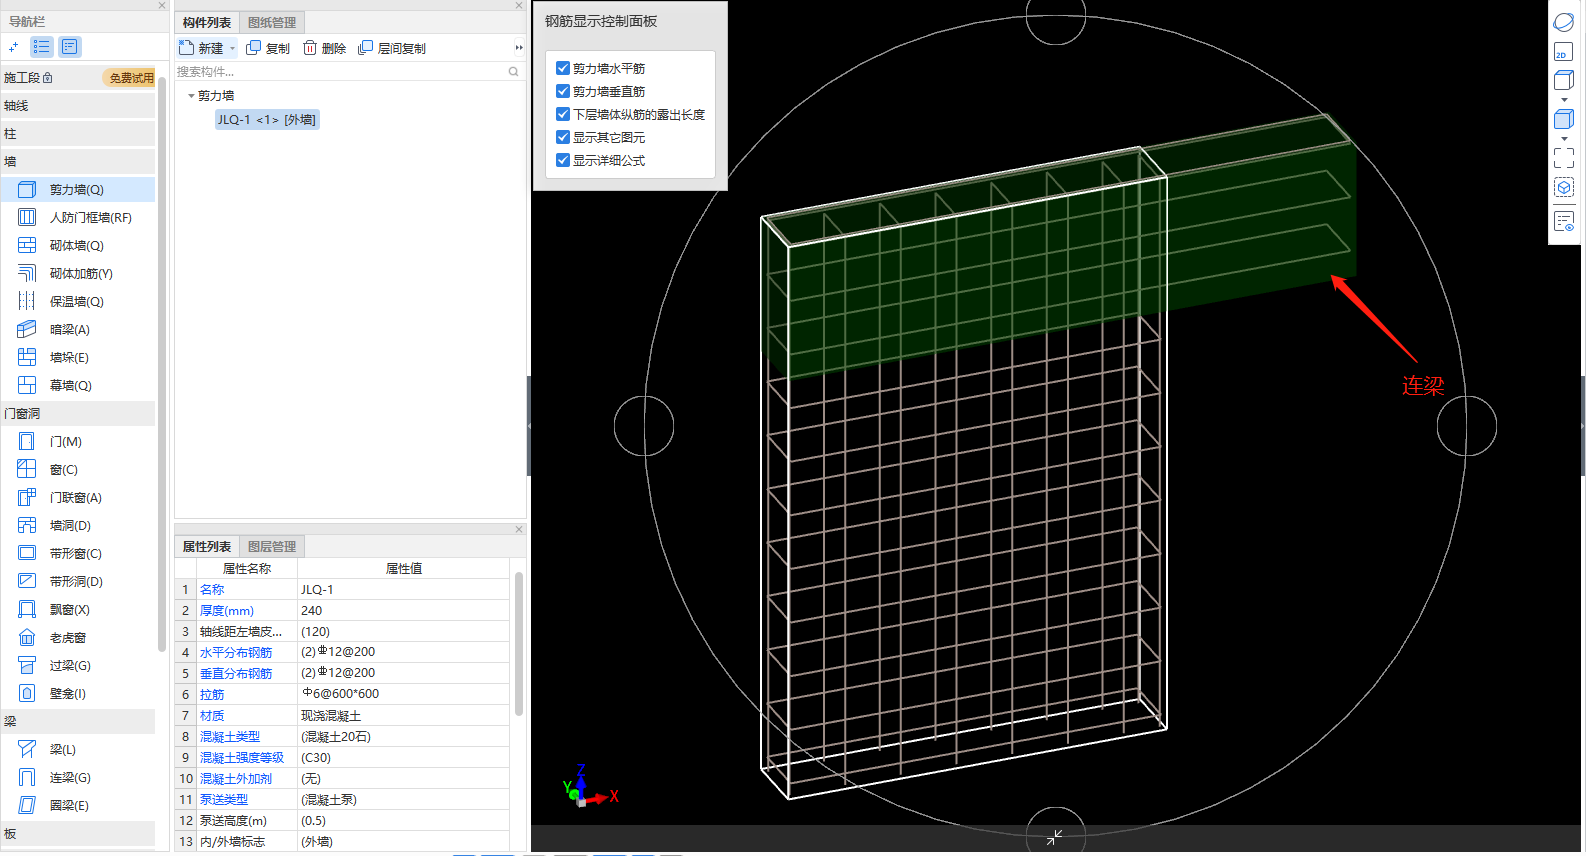Switch to the 构件列表 tab
Screen dimensions: 1586x856
[207, 22]
